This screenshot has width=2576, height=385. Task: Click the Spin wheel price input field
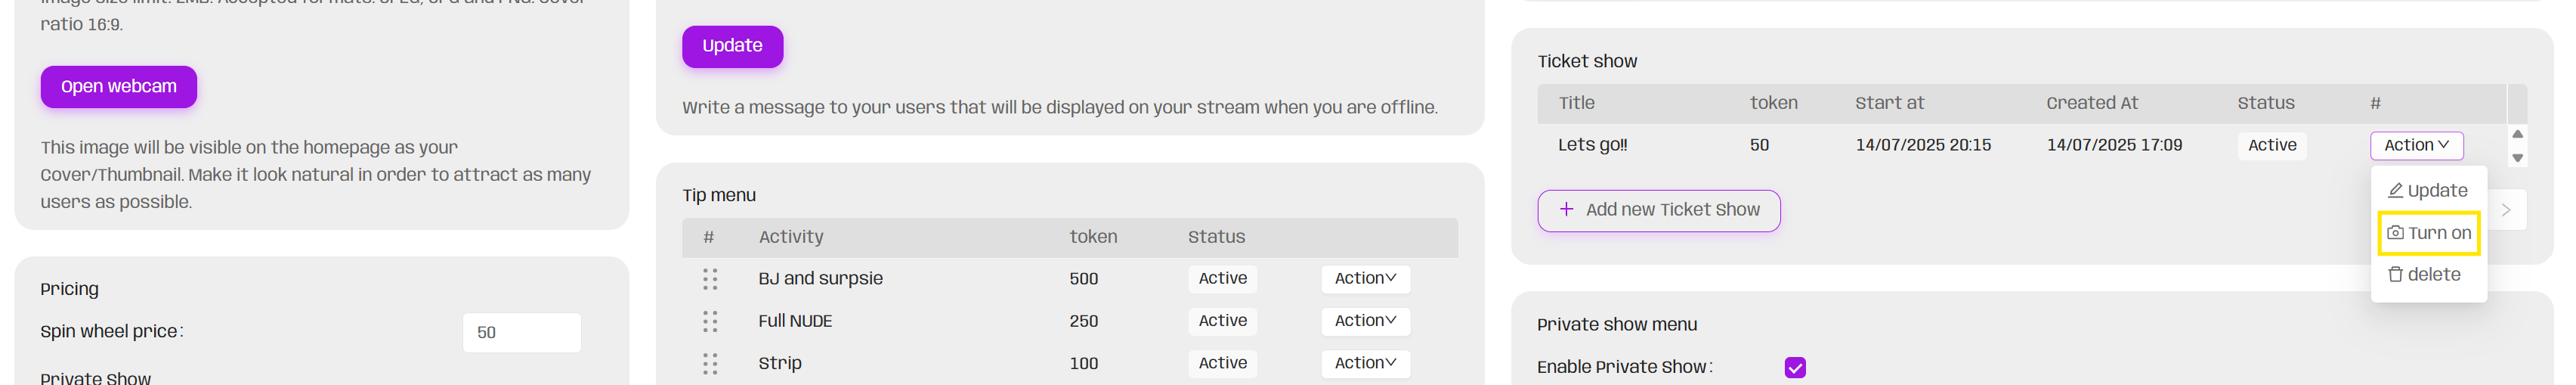tap(521, 333)
